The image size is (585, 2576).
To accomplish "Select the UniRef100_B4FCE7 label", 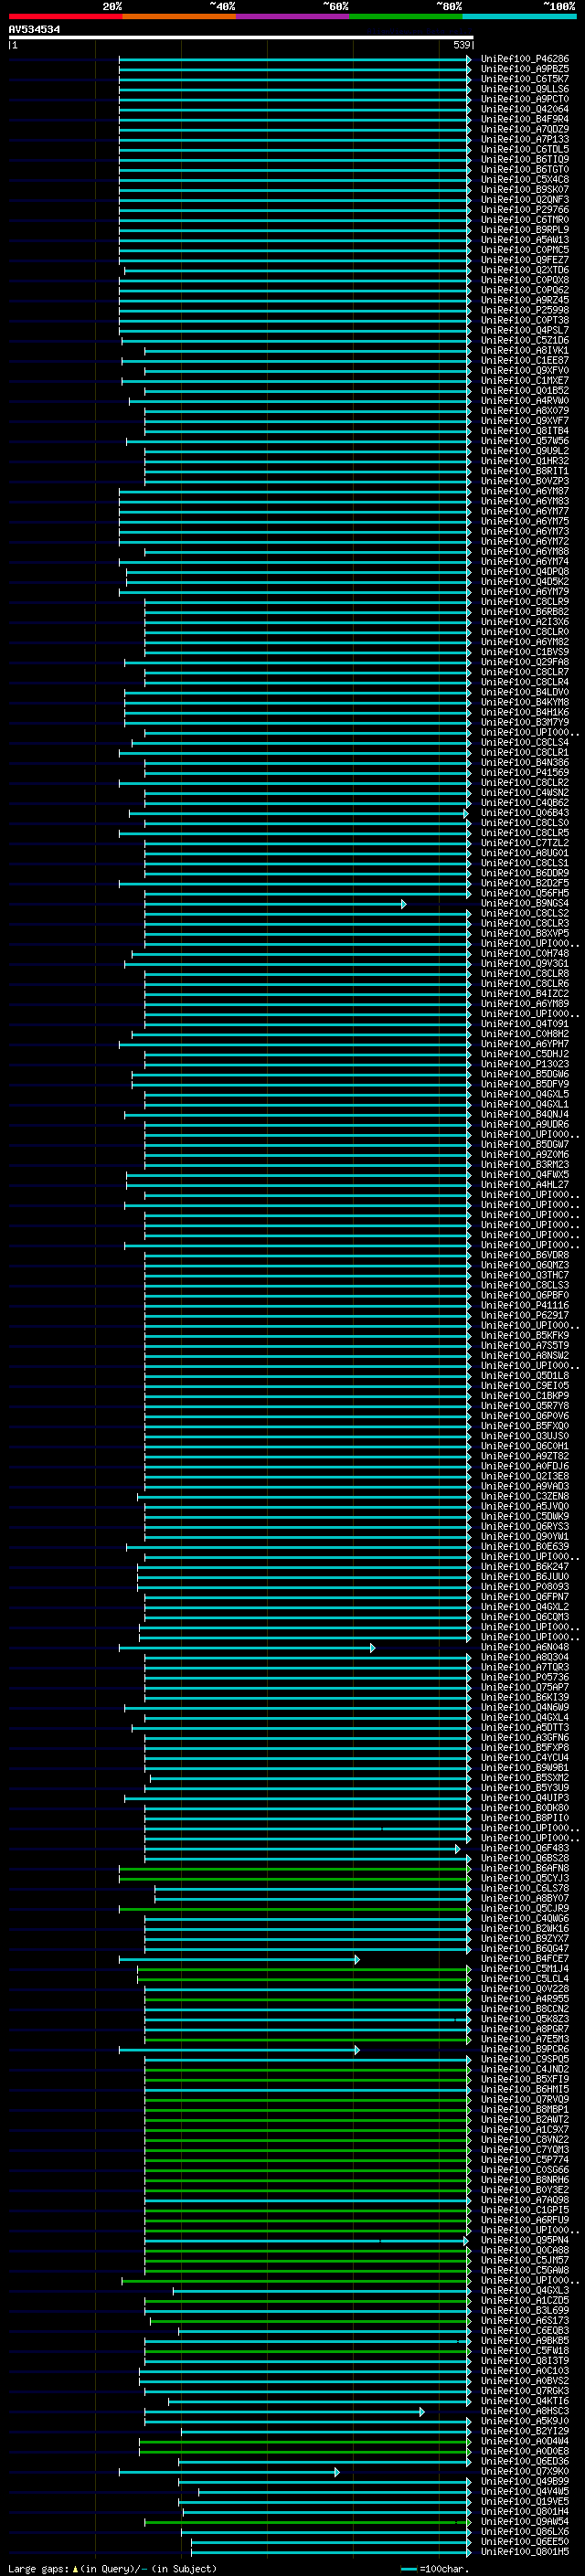I will tap(524, 1959).
